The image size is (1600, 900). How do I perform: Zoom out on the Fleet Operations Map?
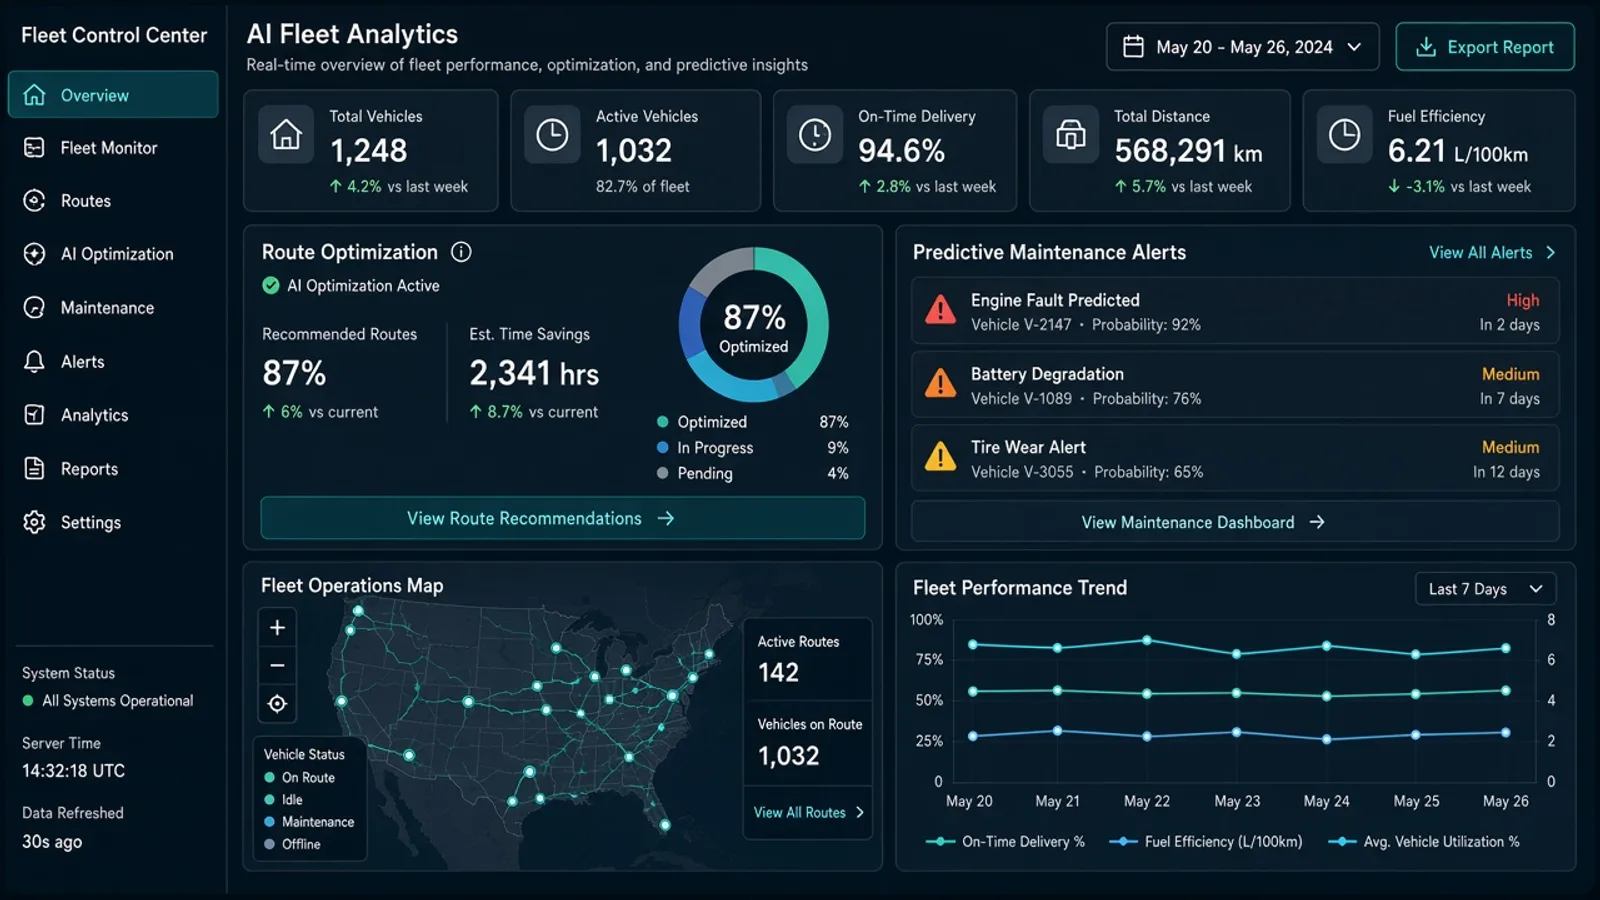coord(277,665)
